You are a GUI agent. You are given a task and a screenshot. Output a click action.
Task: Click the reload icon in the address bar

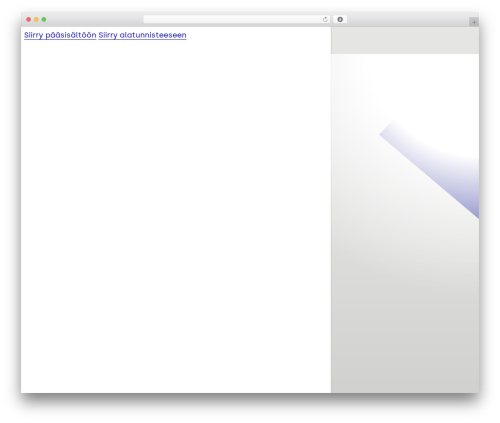click(325, 20)
